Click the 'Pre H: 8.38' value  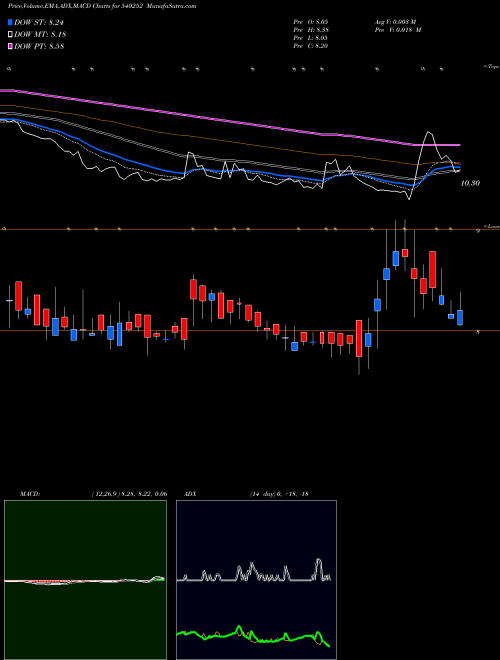[x=311, y=30]
